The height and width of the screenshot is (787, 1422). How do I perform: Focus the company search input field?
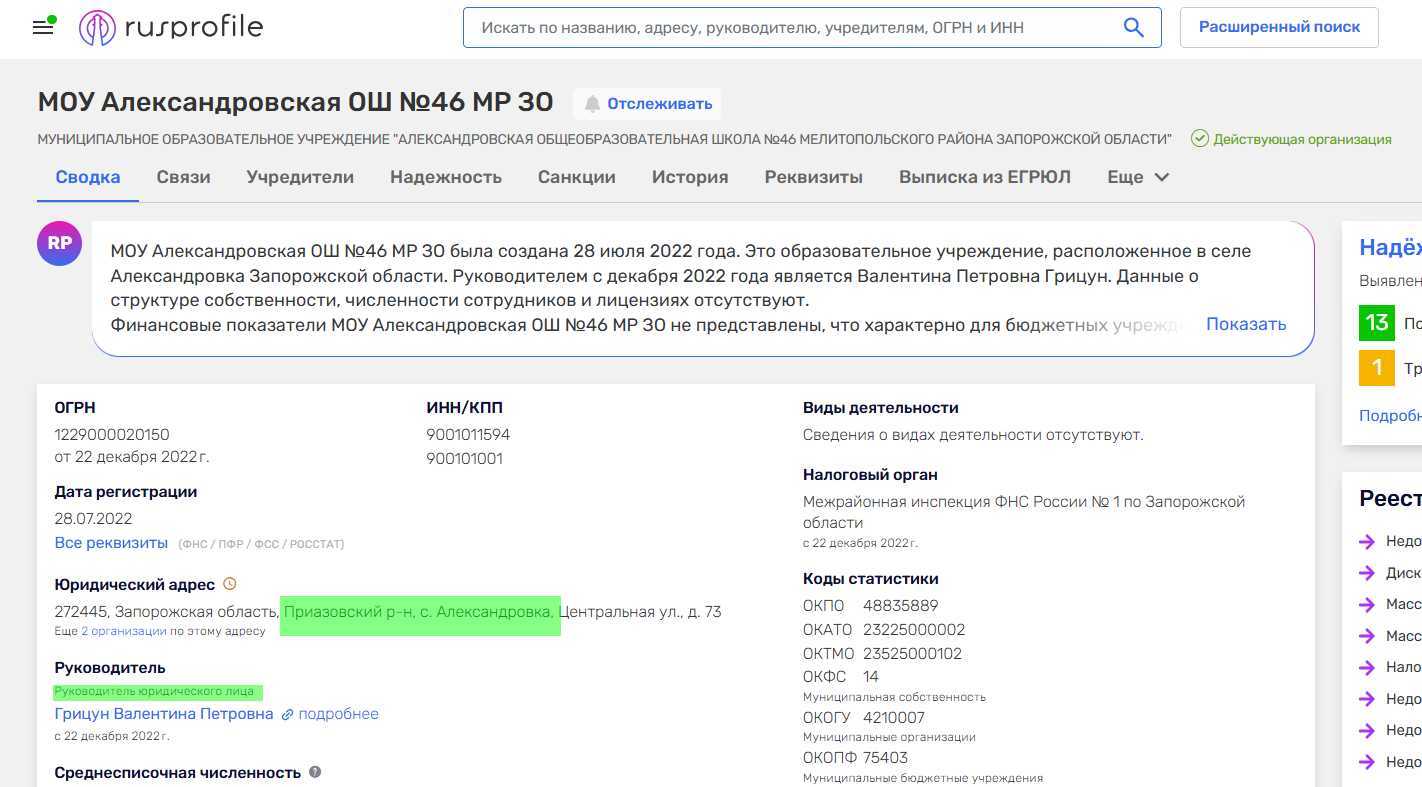click(790, 28)
